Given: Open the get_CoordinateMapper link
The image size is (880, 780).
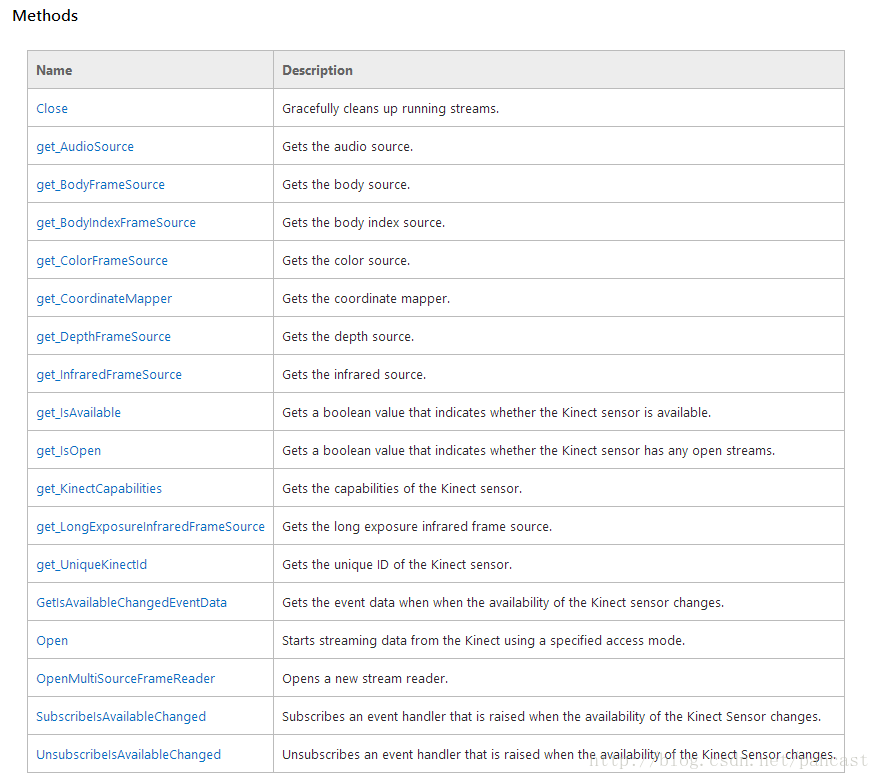Looking at the screenshot, I should click(104, 299).
